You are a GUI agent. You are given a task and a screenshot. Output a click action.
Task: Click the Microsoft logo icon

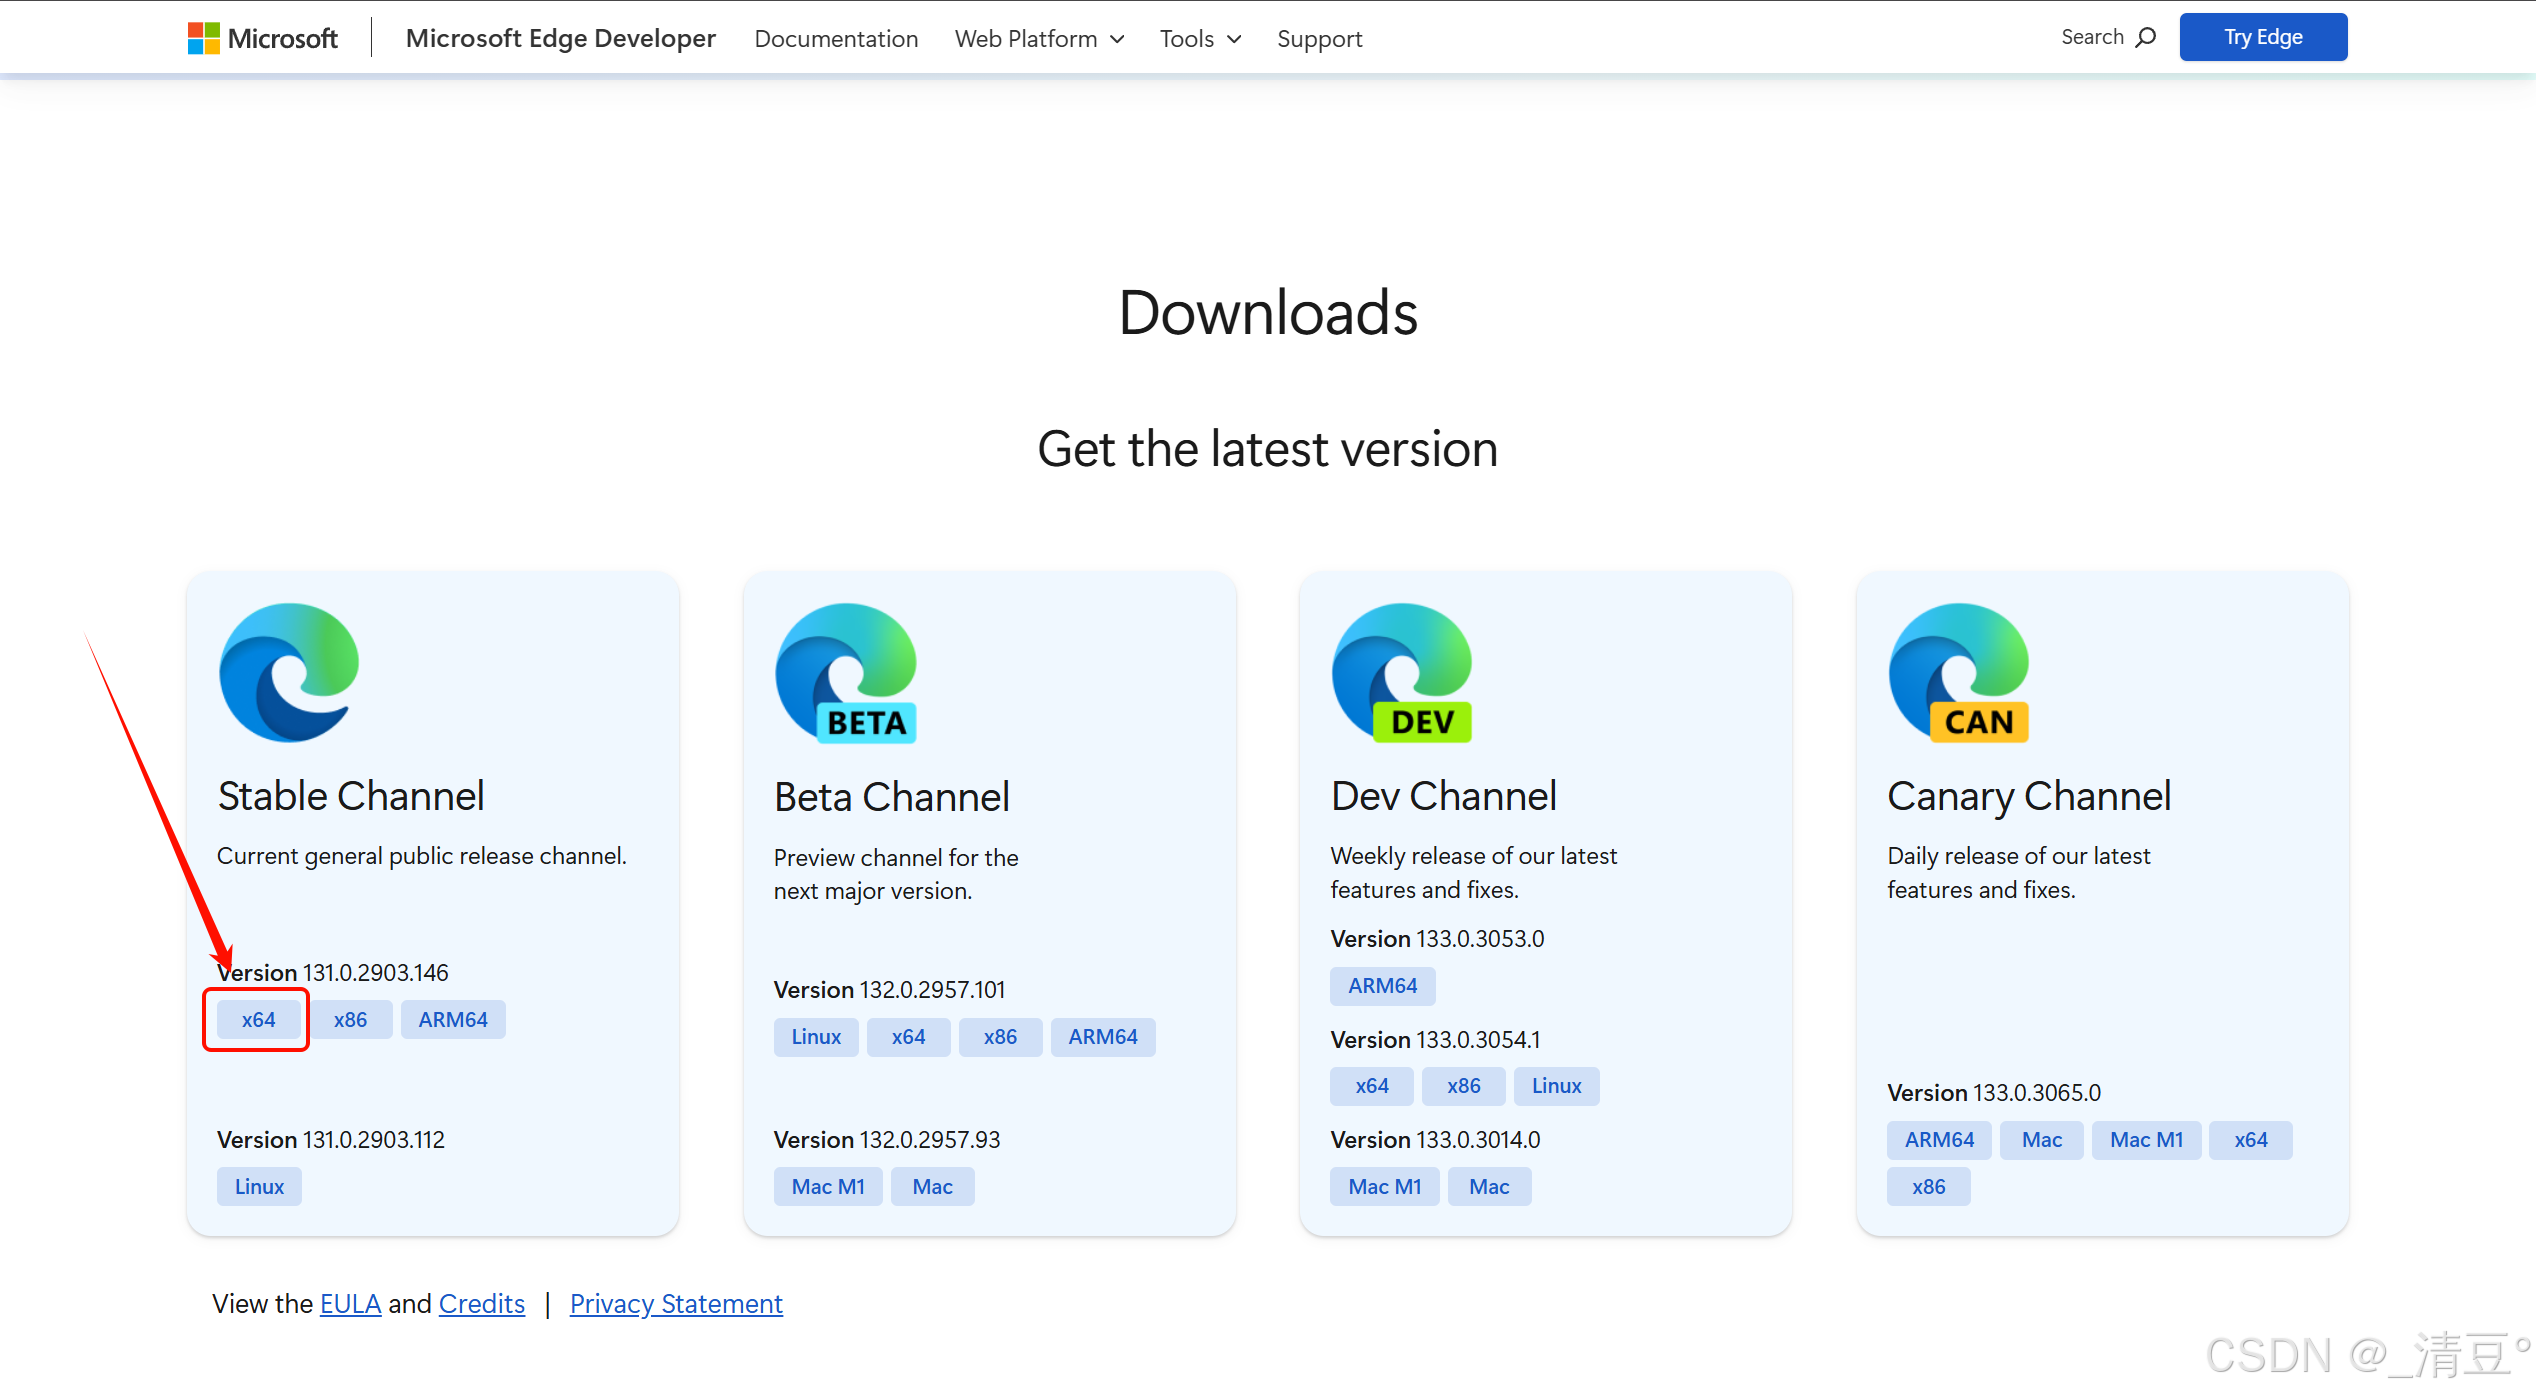coord(203,38)
